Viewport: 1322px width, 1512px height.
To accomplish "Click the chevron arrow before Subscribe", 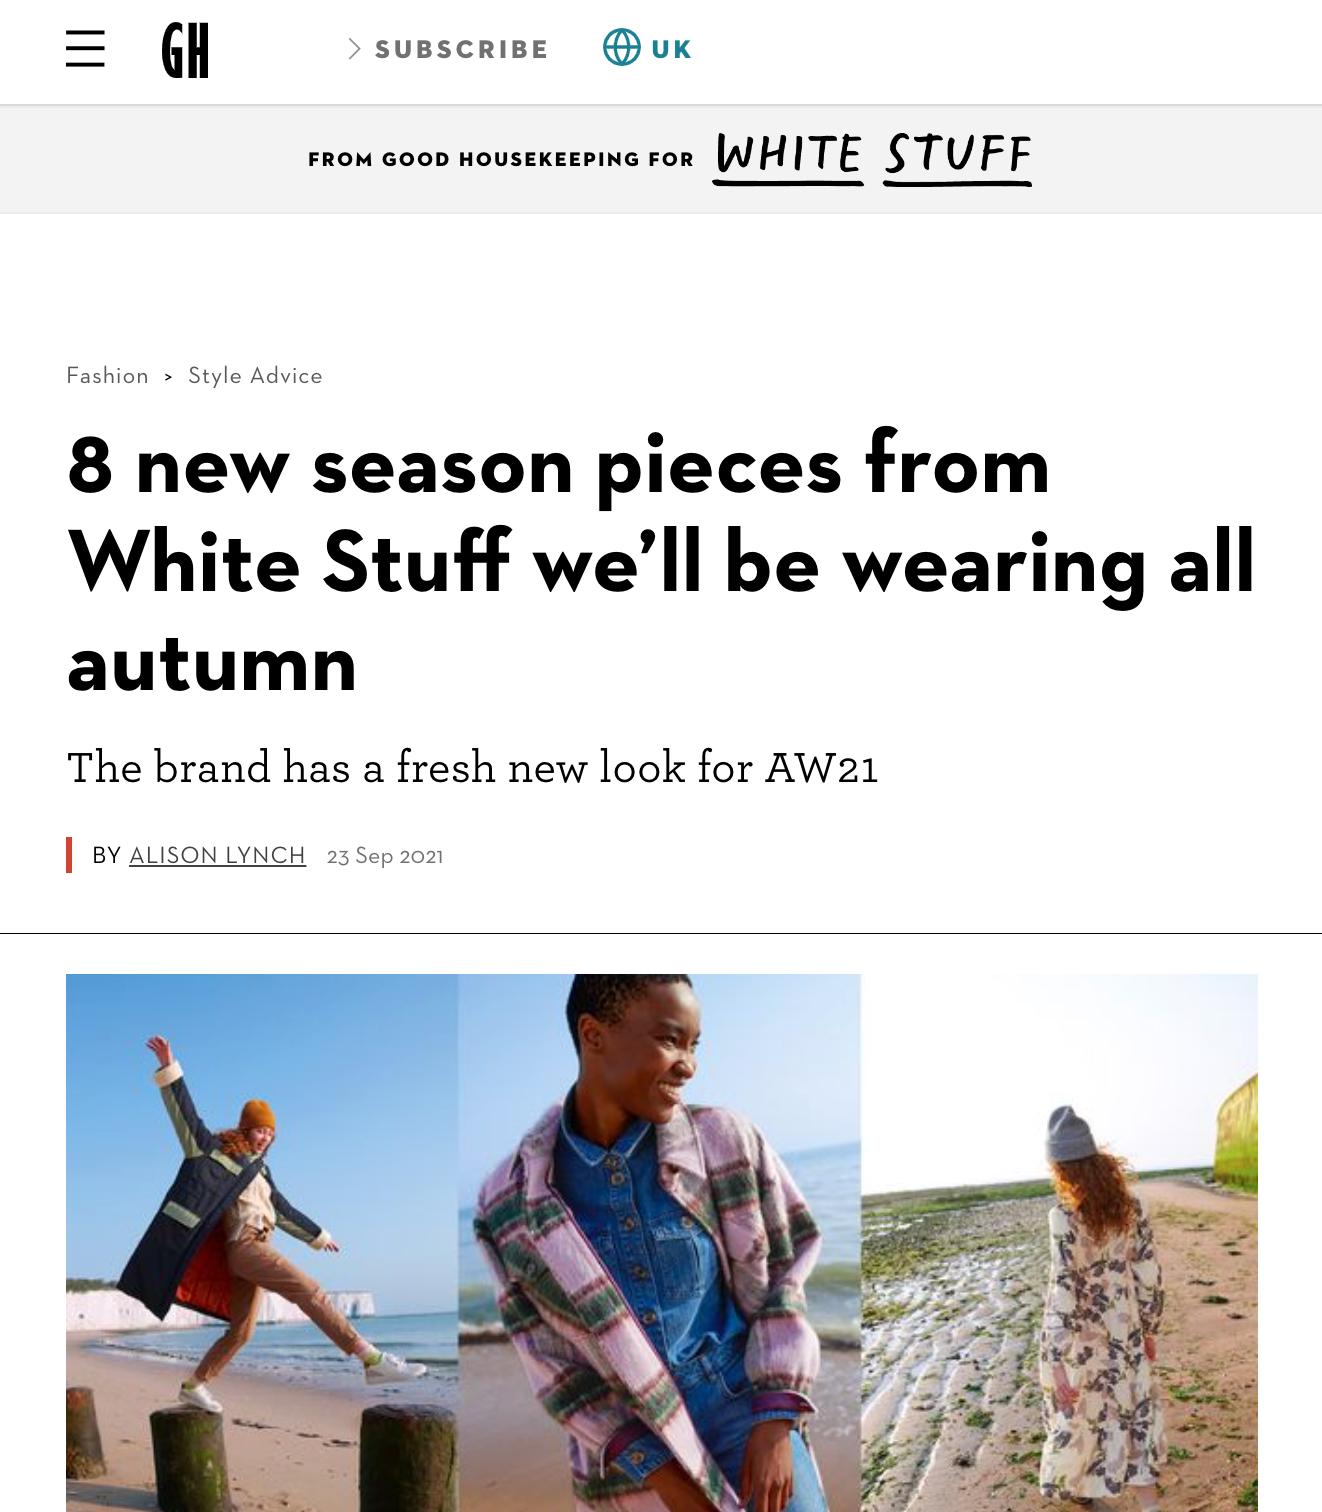I will click(x=354, y=49).
